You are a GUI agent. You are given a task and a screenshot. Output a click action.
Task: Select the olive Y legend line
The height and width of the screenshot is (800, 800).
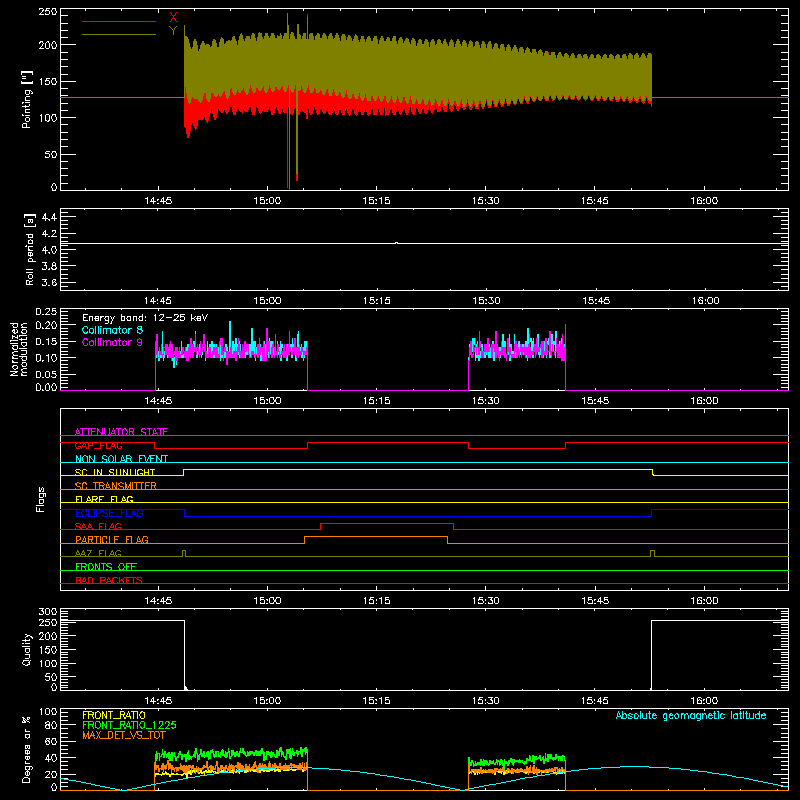[119, 34]
